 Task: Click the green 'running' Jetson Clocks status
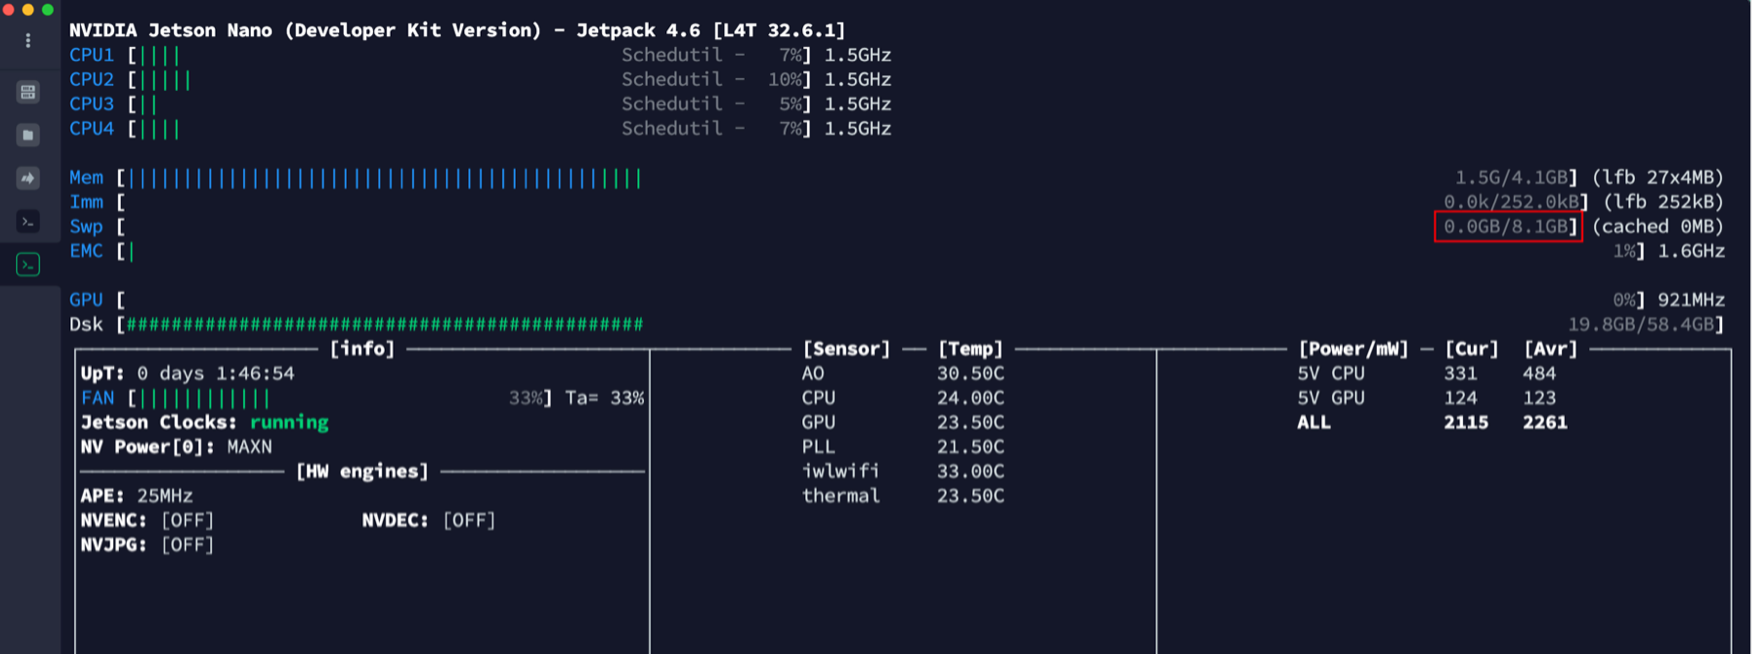click(289, 422)
